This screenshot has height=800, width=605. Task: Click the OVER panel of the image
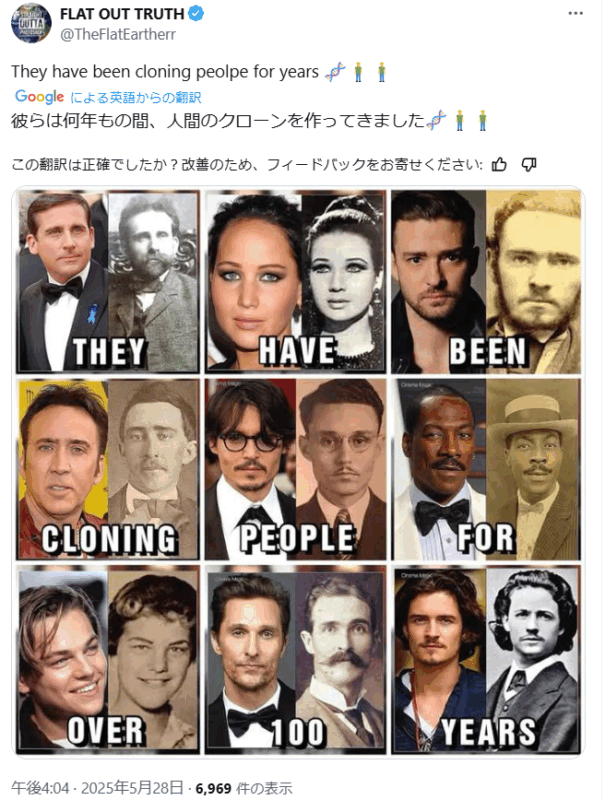tap(108, 660)
